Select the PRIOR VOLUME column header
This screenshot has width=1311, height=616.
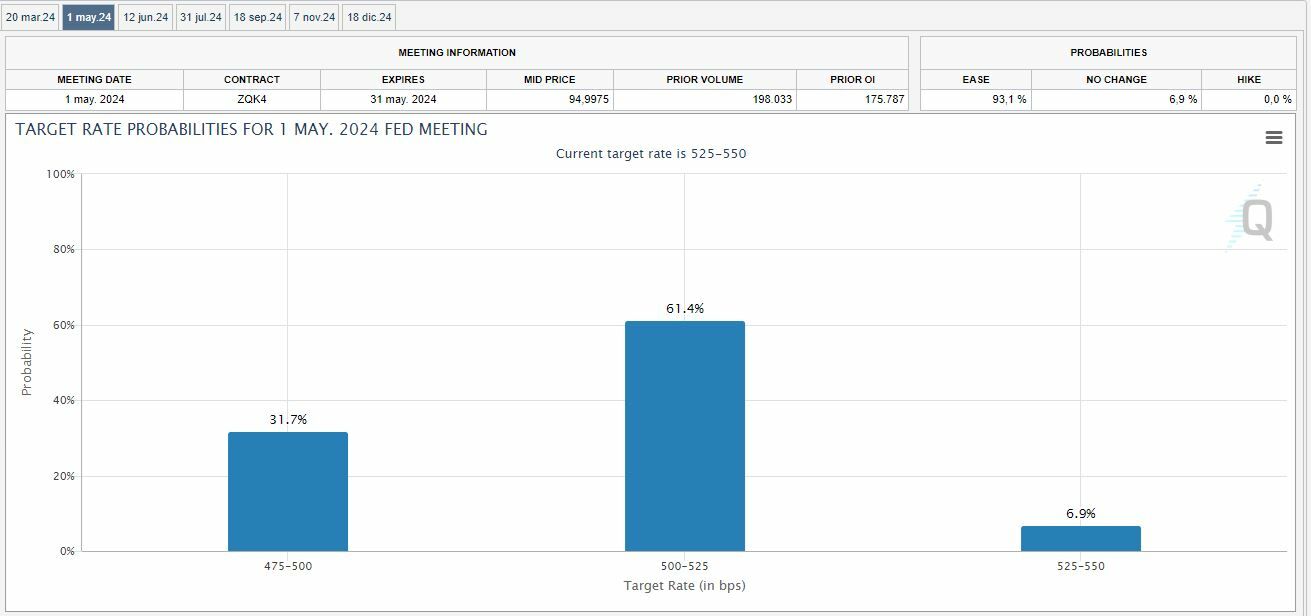(x=705, y=79)
